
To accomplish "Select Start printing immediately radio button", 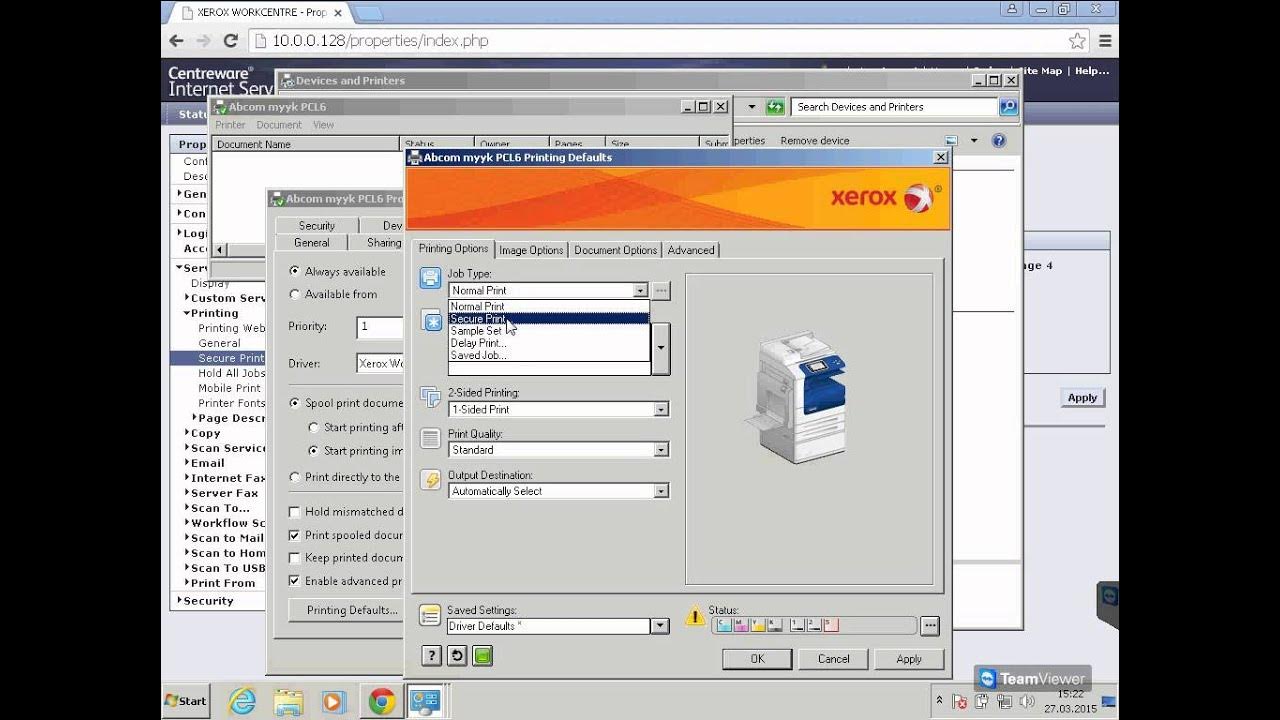I will pos(313,451).
